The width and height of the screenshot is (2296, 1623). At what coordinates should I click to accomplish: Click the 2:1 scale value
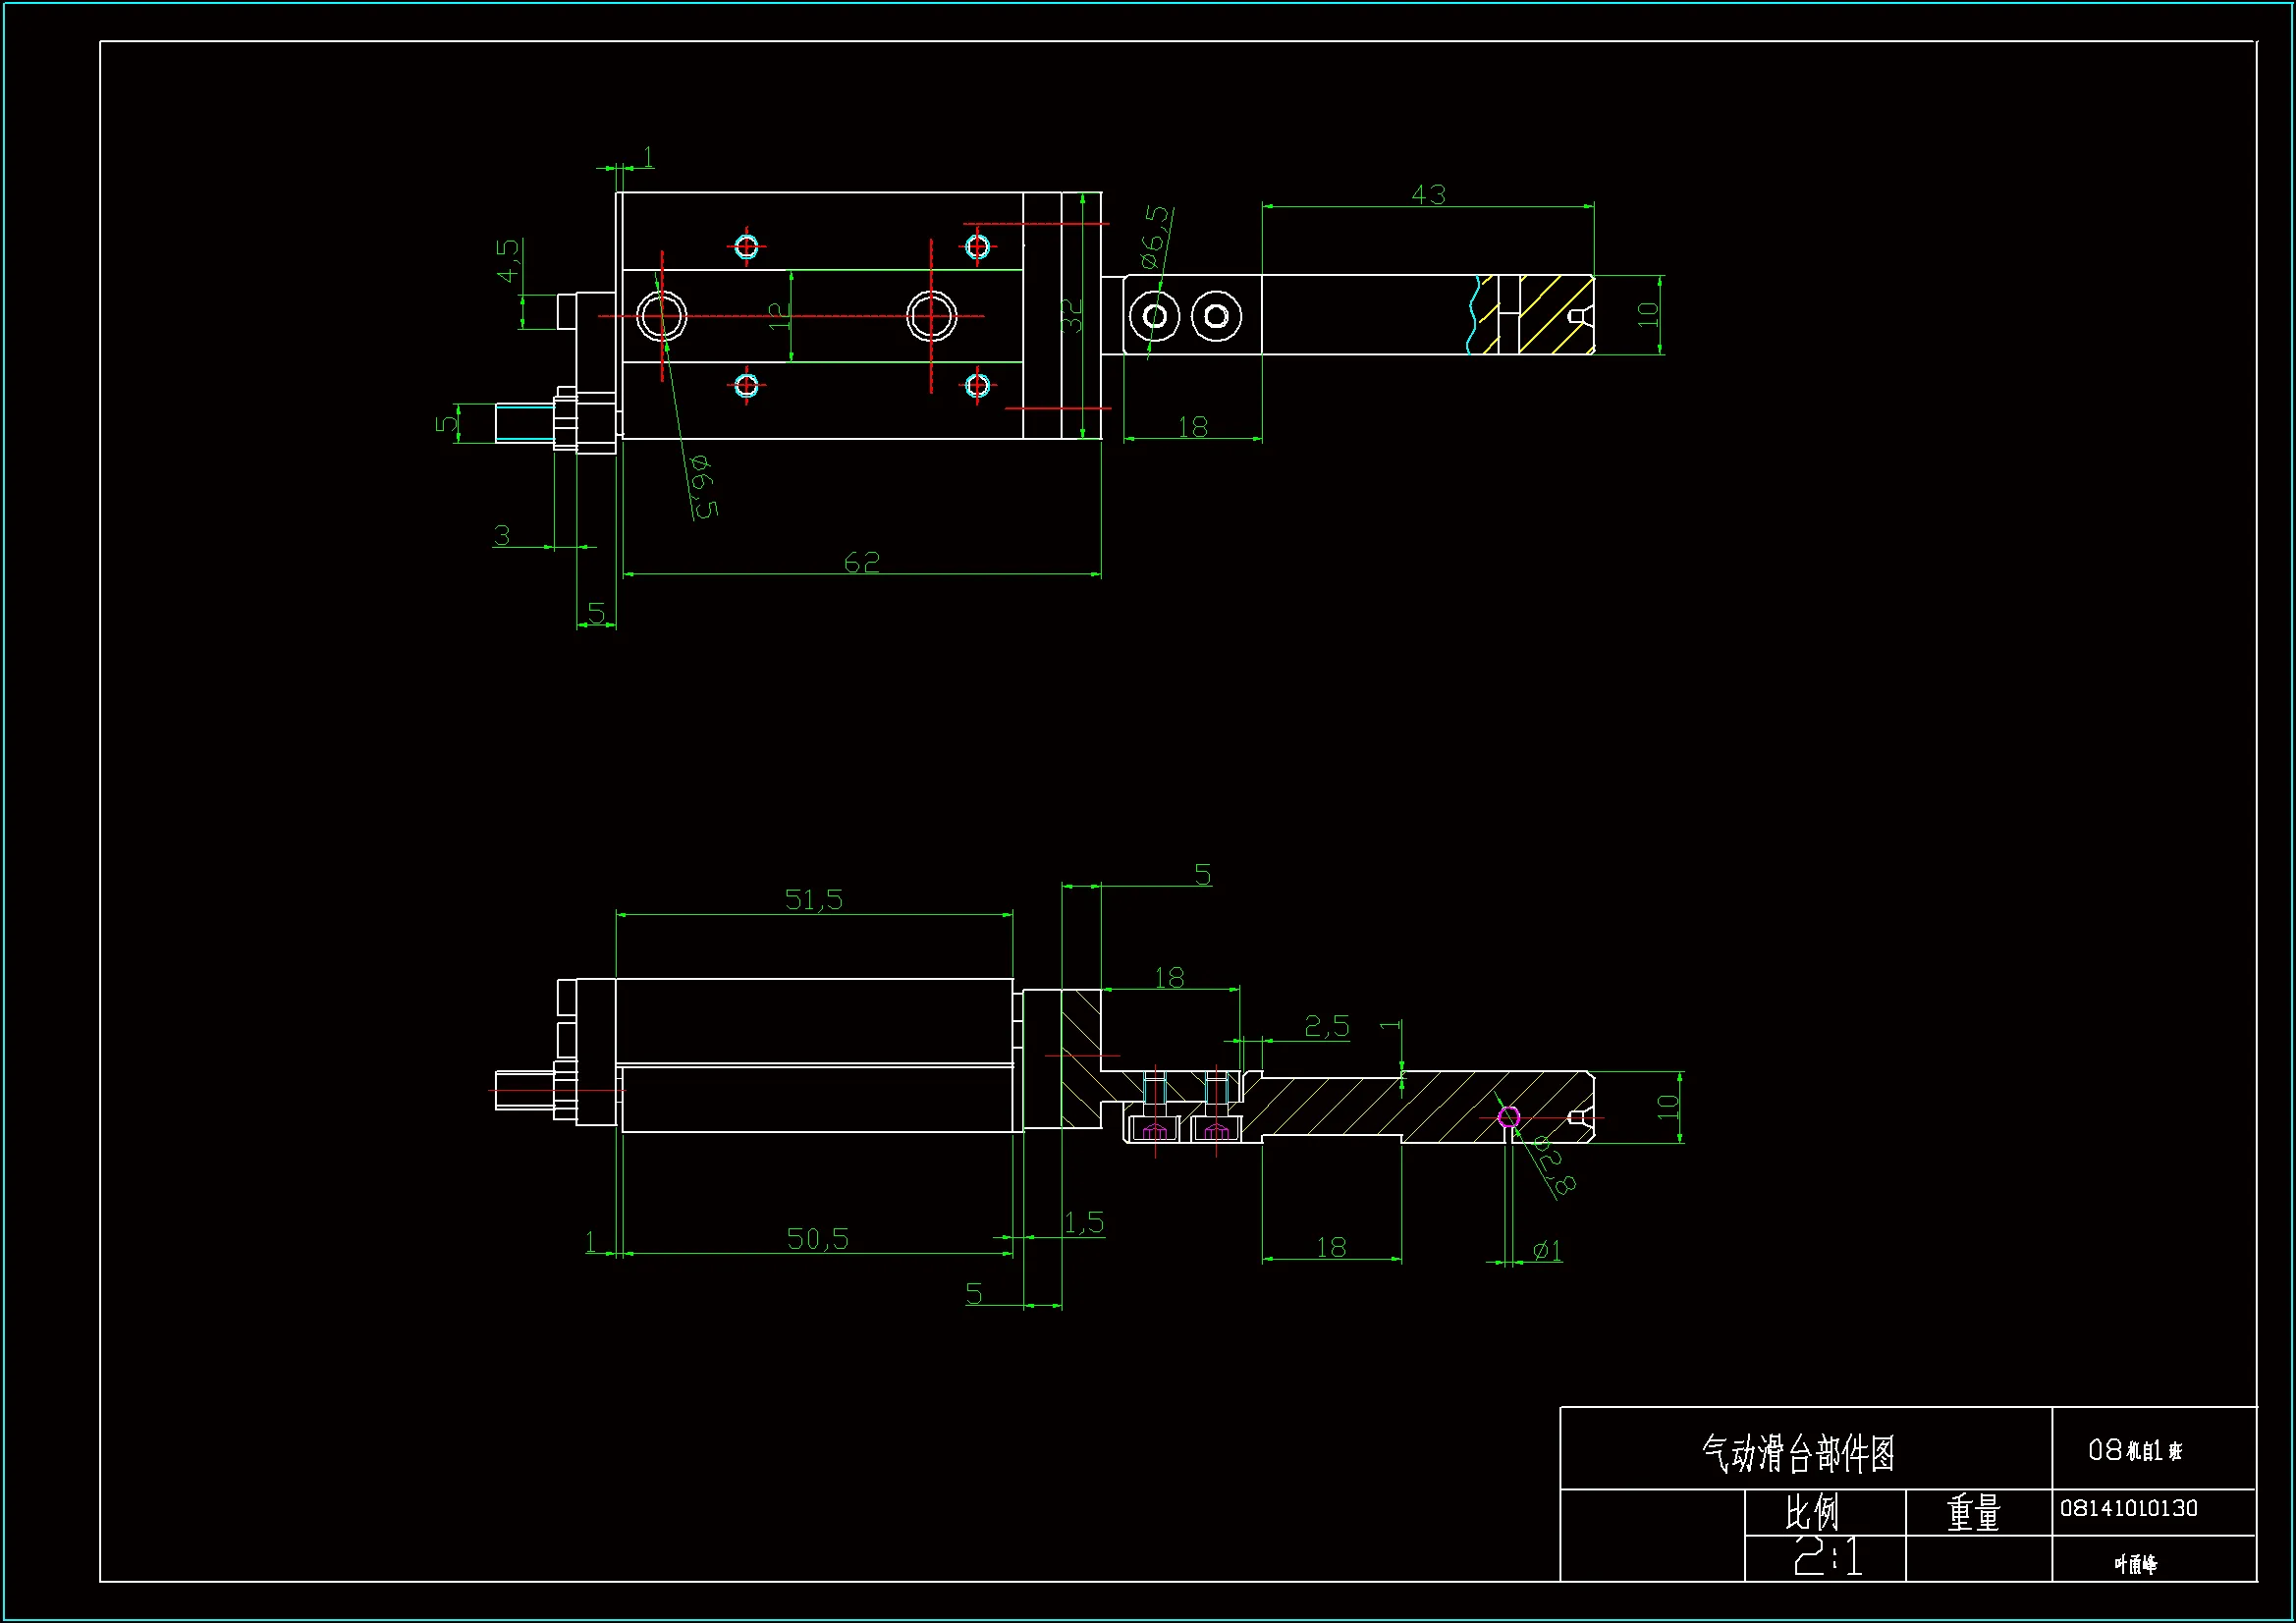pos(1827,1557)
